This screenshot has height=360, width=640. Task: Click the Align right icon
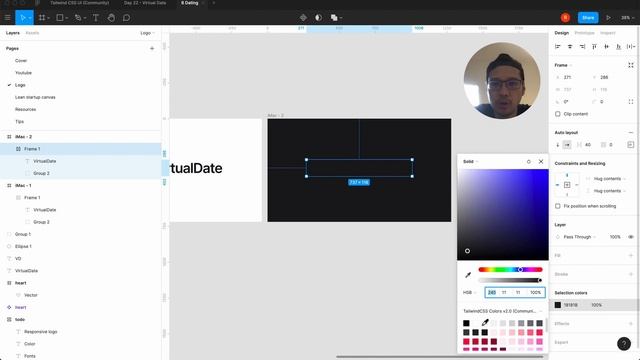pyautogui.click(x=582, y=47)
